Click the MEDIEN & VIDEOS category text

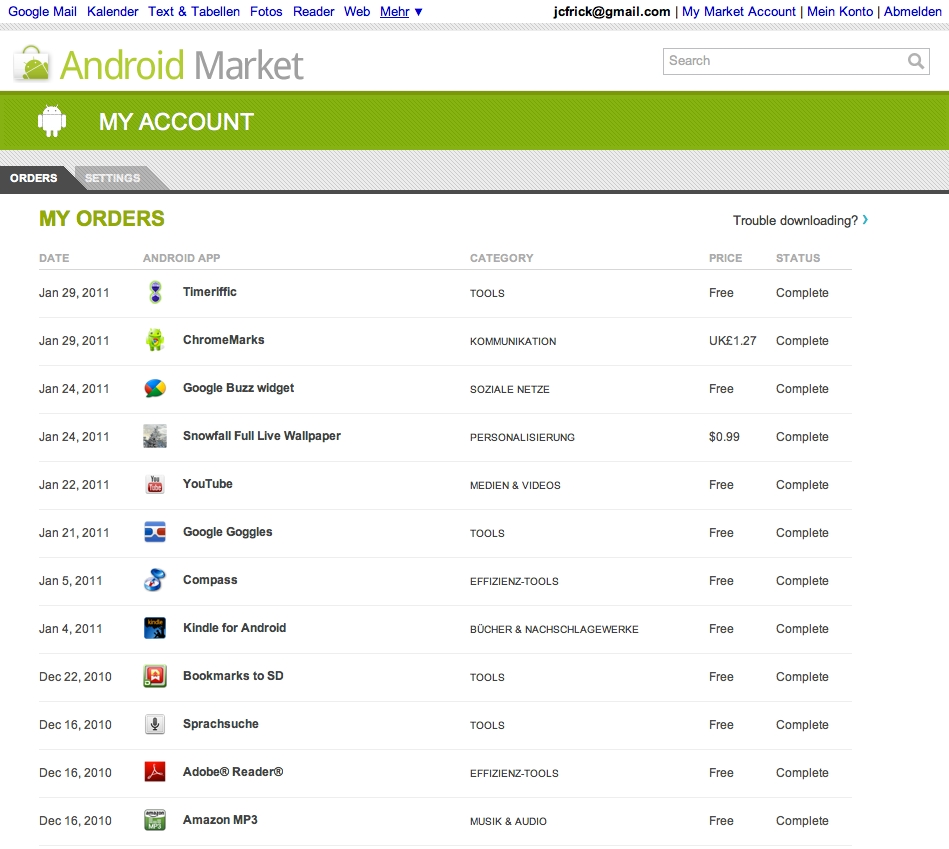(x=515, y=485)
